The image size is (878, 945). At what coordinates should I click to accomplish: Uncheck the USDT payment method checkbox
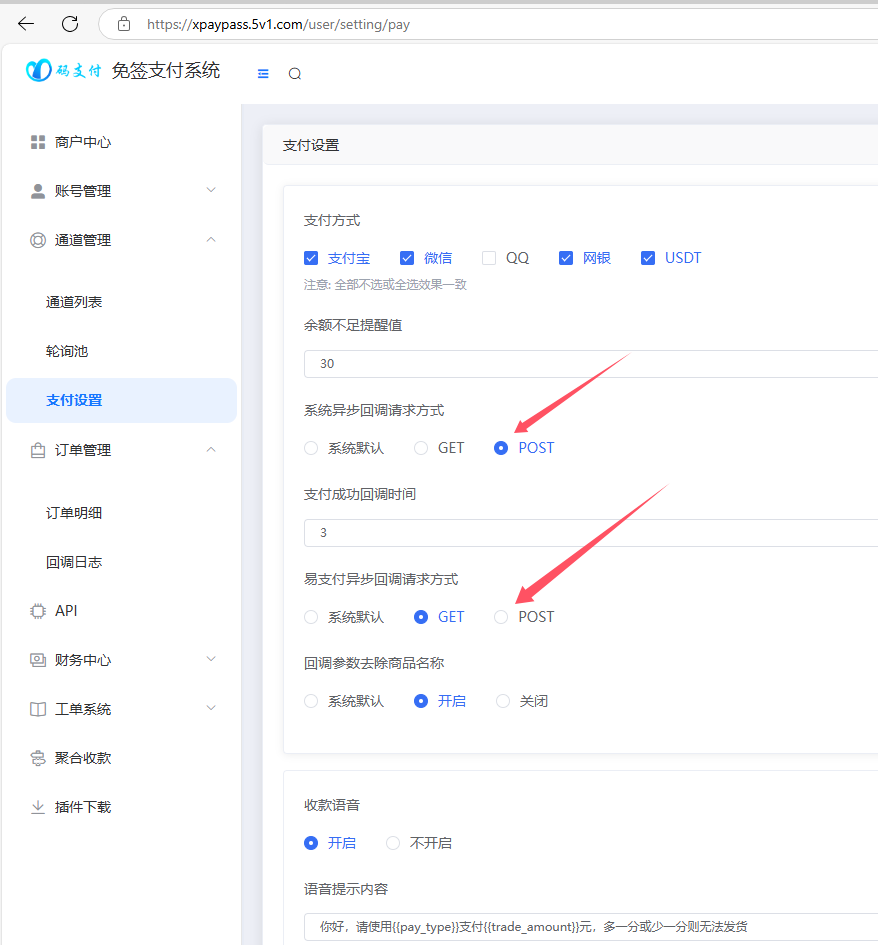point(648,258)
